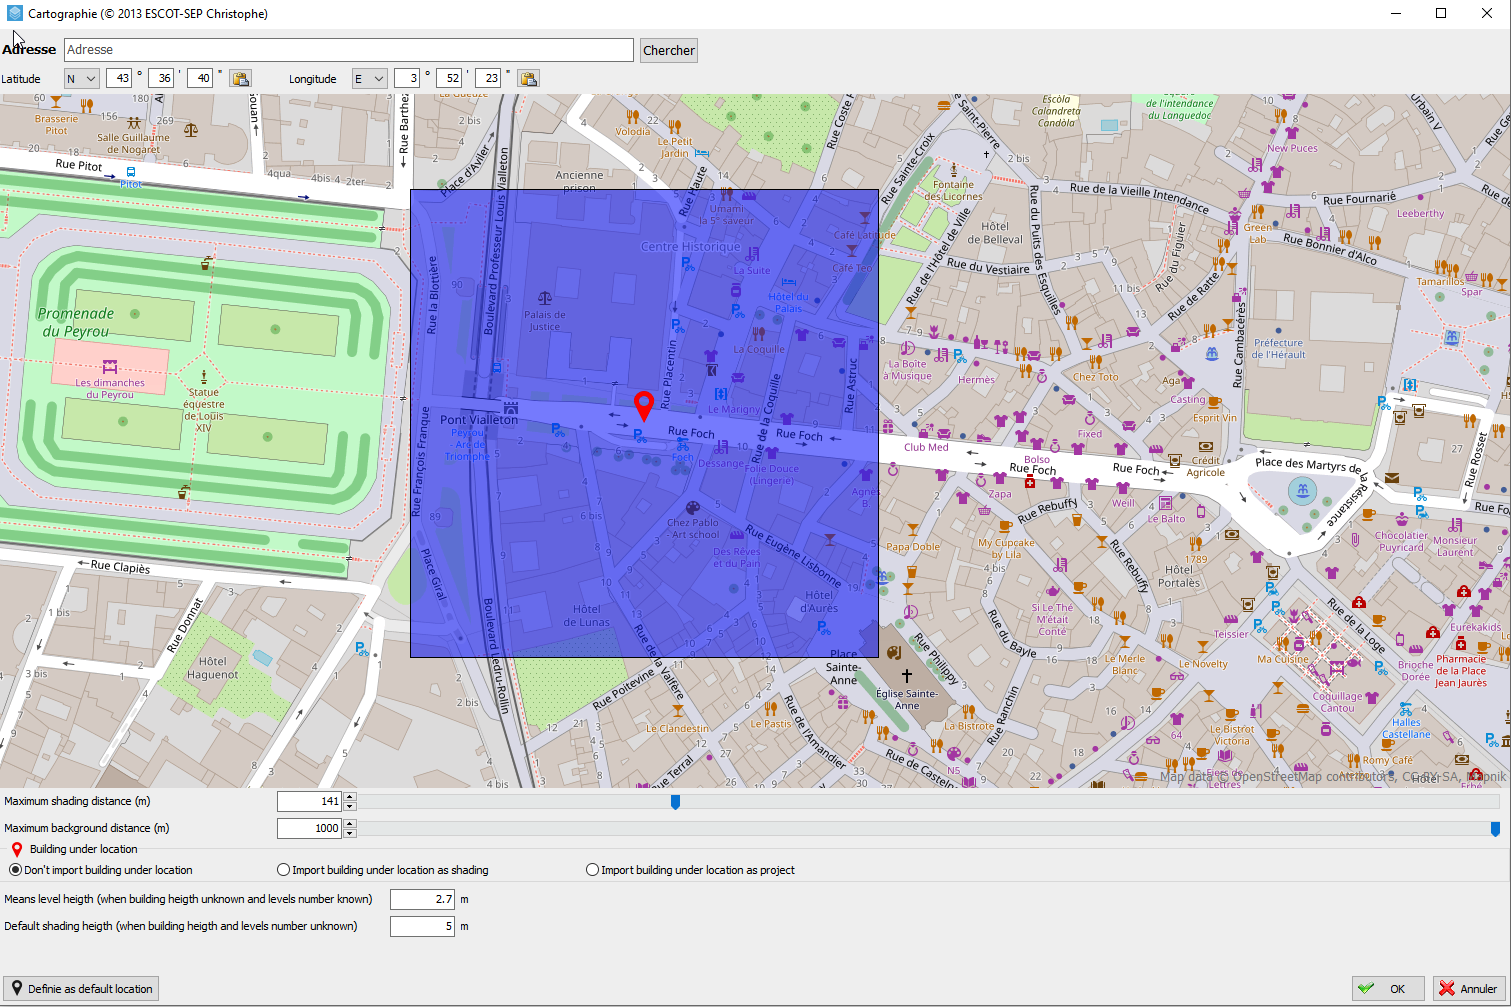Confirm with the OK button

pos(1386,989)
